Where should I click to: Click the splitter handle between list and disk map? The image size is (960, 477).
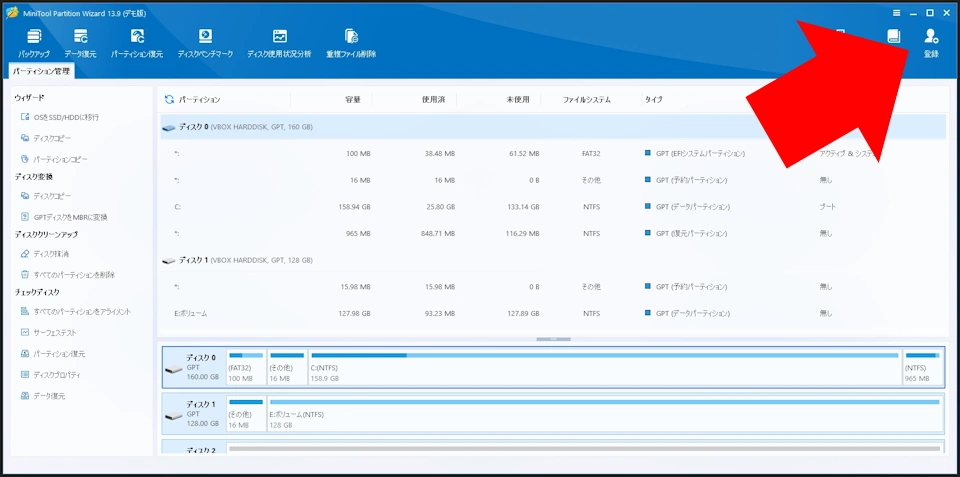tap(553, 339)
